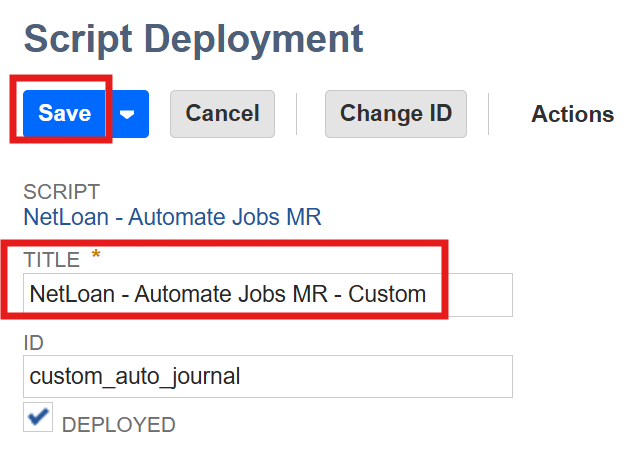Open the NetLoan - Automate Jobs MR script link
The image size is (644, 458).
(172, 216)
